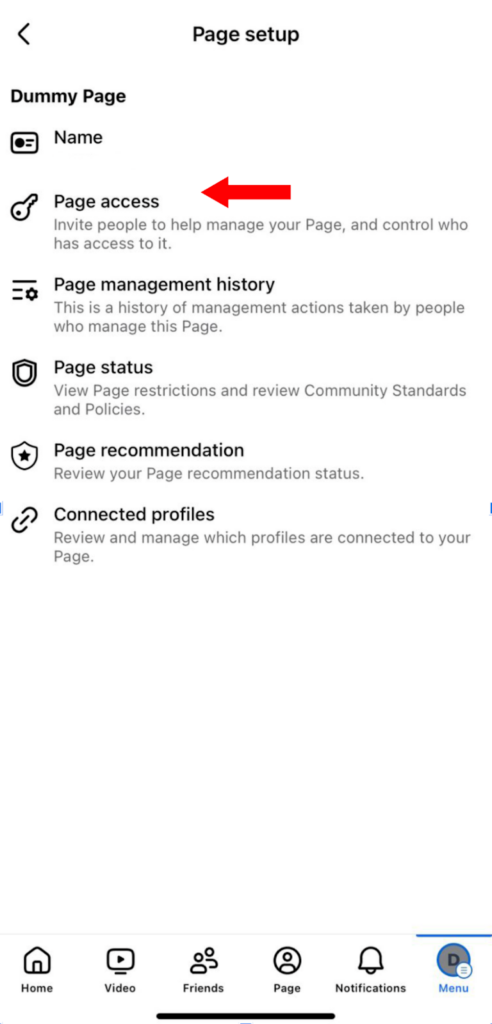Switch to the Video tab
The height and width of the screenshot is (1024, 492).
(x=120, y=970)
